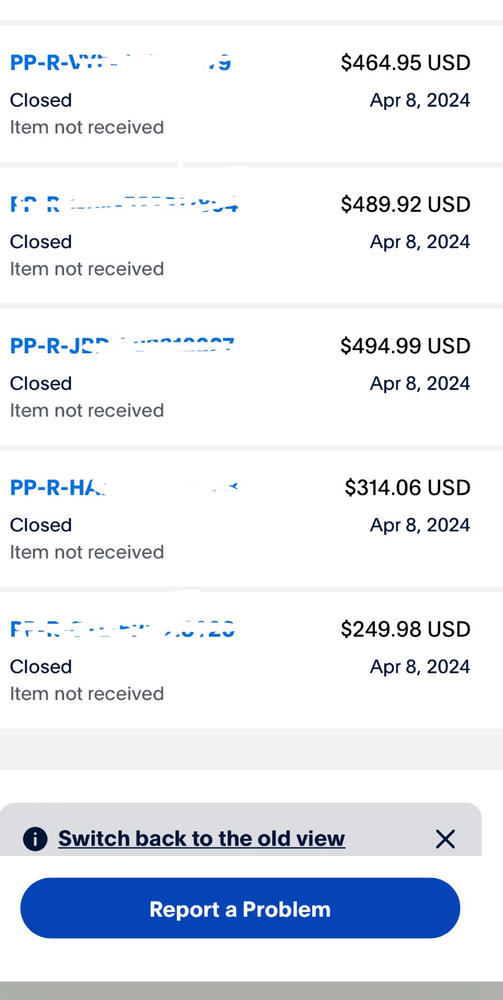The image size is (503, 1000).
Task: Open the case ID link for $489.92
Action: click(124, 204)
